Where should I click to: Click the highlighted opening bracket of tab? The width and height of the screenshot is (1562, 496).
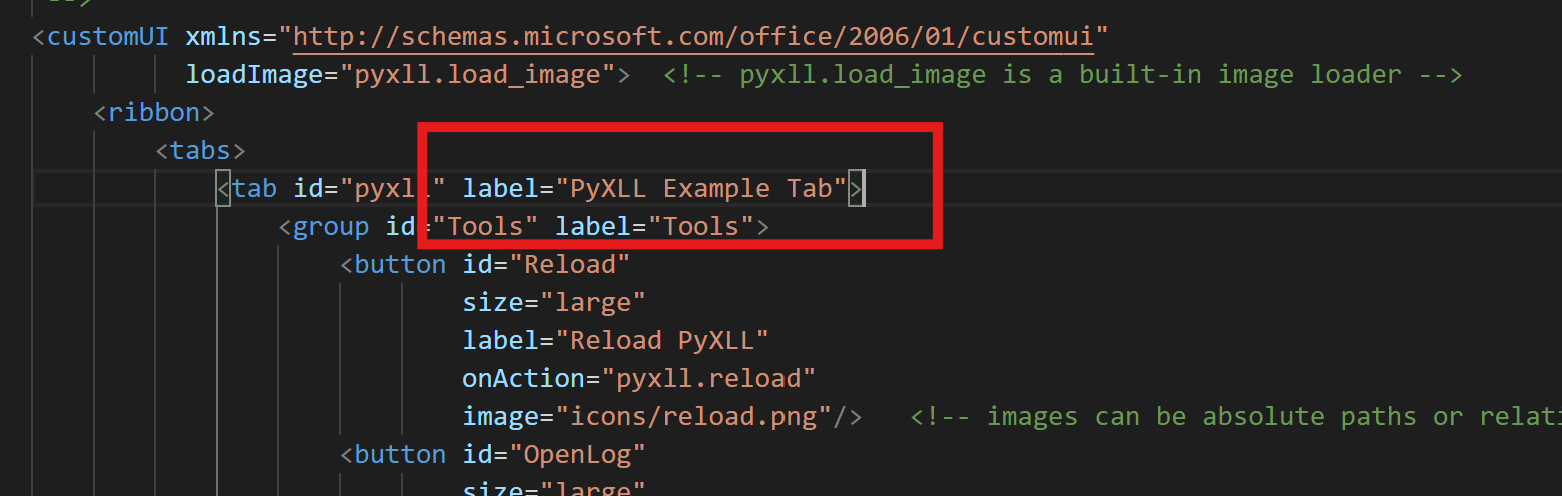(x=224, y=188)
